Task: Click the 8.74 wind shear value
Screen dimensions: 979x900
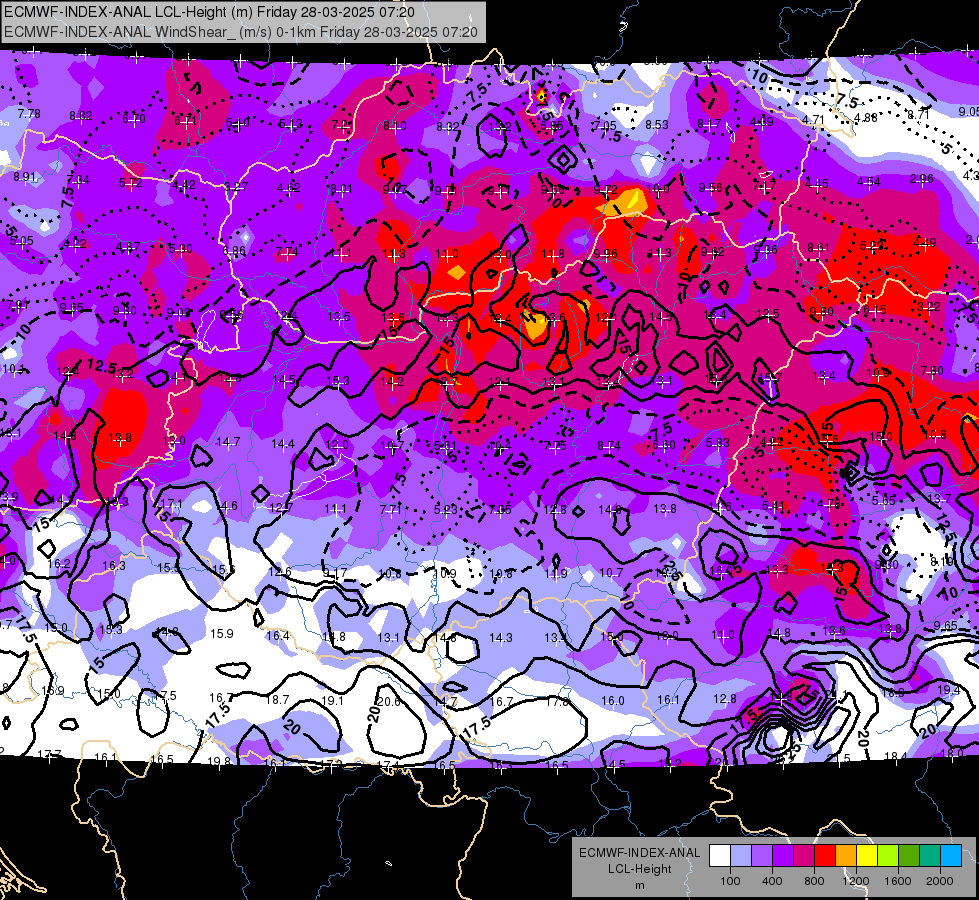Action: [x=609, y=445]
